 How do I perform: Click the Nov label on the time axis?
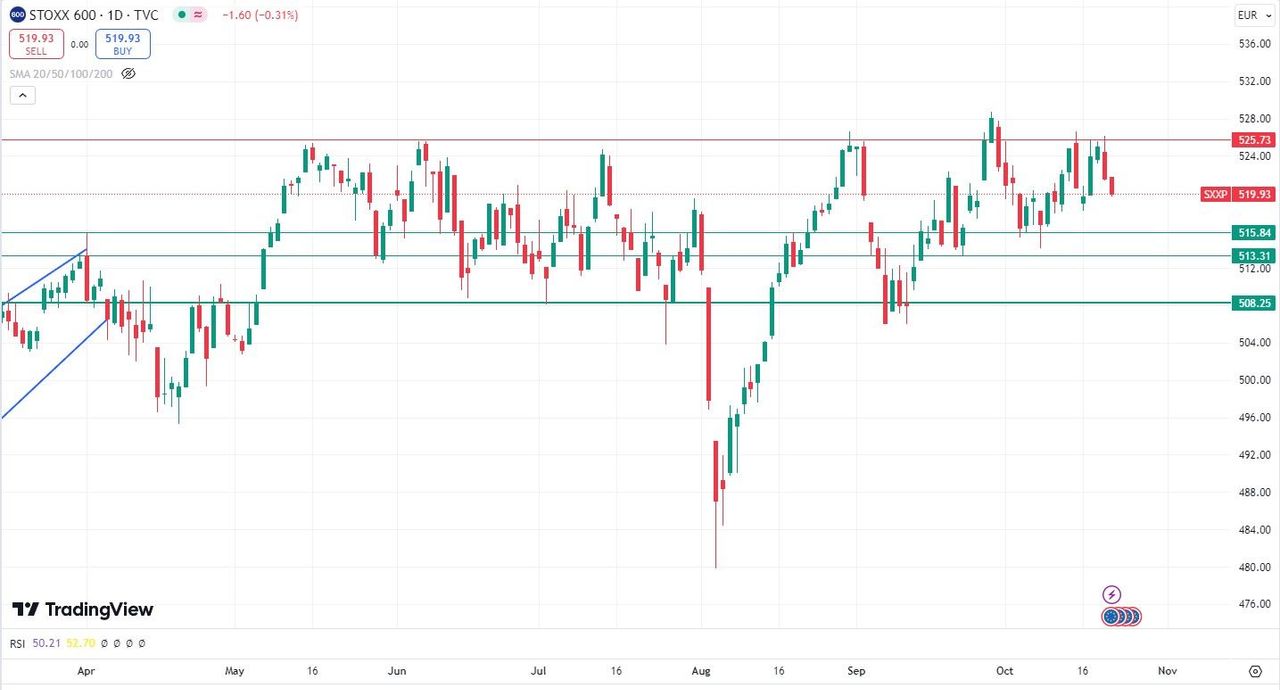[1166, 670]
